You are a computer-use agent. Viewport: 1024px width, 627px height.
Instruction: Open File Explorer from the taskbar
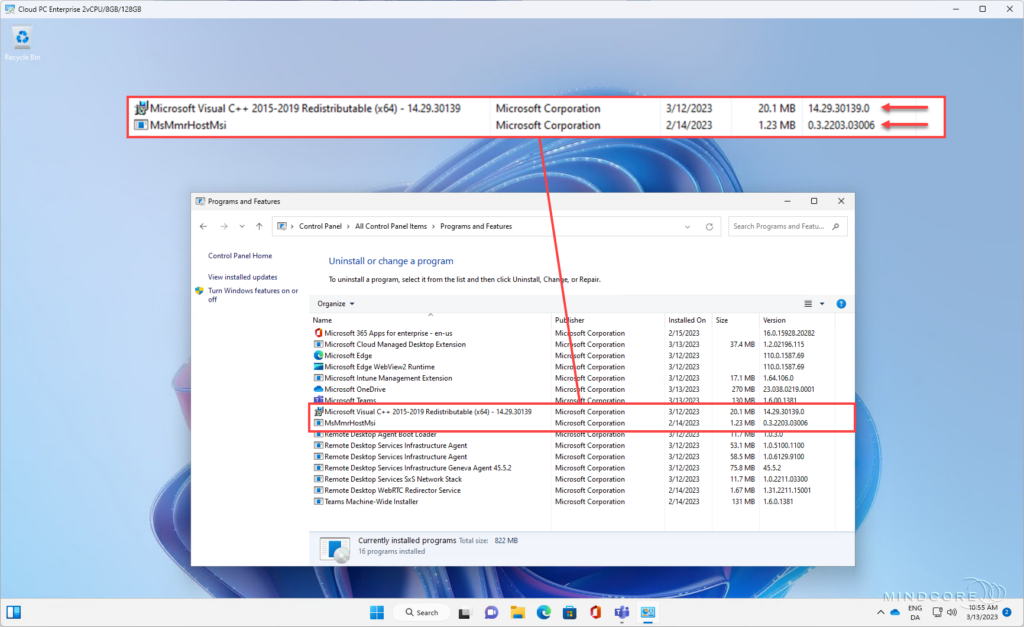point(518,612)
